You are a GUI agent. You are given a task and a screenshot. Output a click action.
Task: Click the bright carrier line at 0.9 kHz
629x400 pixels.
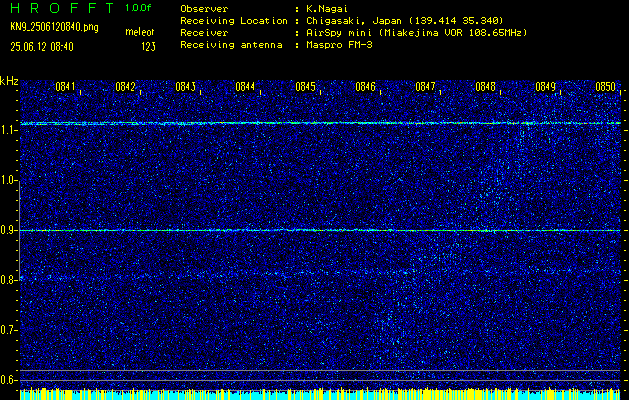tap(320, 230)
